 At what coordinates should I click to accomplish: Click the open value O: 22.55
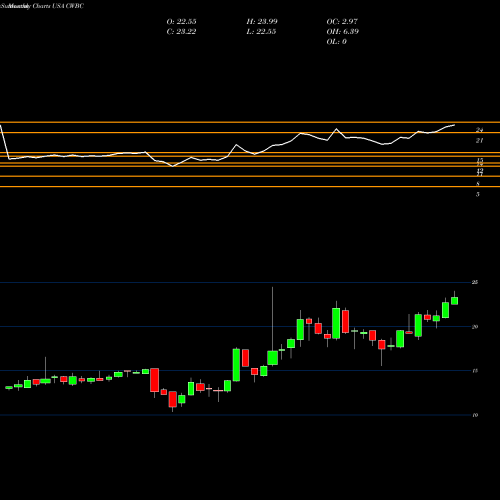point(181,22)
